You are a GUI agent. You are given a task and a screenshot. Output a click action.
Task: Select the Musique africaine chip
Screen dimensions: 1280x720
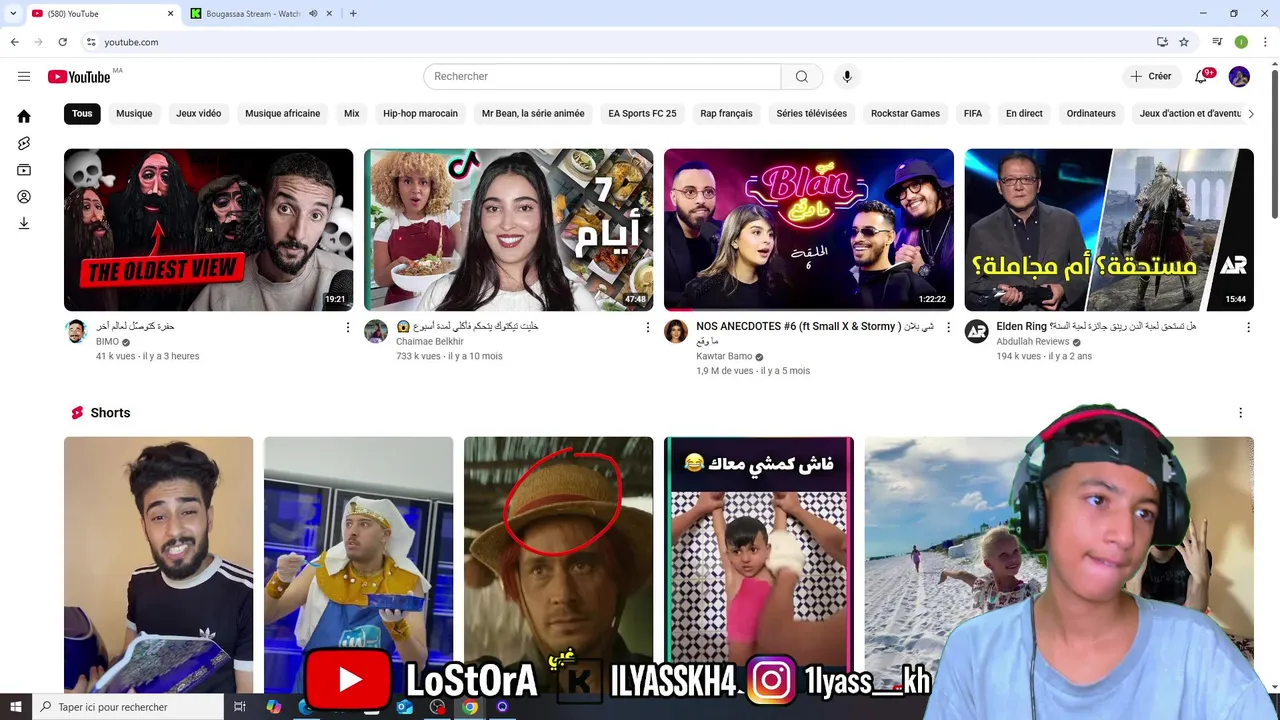click(283, 113)
